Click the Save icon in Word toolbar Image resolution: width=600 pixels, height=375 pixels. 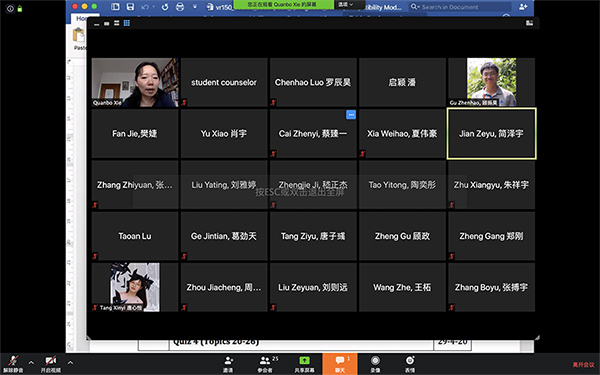(x=130, y=7)
